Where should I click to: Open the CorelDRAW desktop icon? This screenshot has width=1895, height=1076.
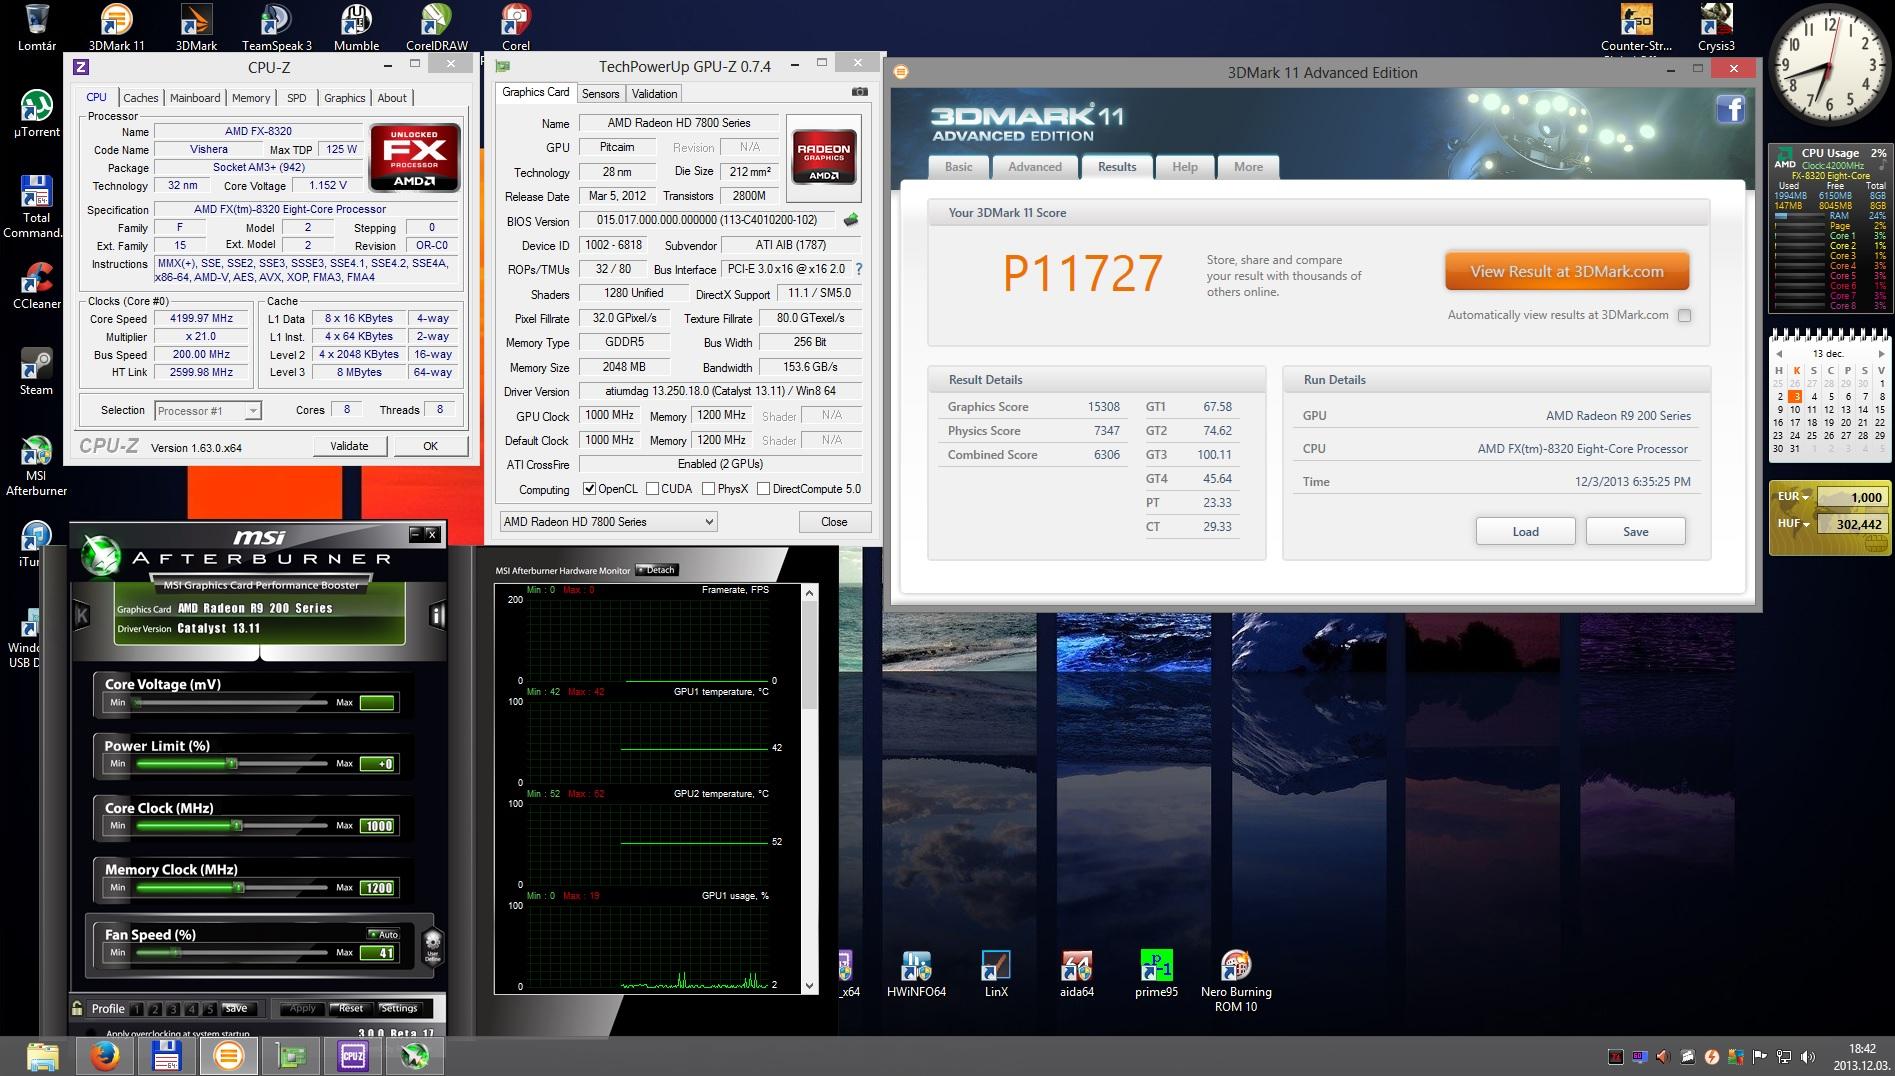coord(437,27)
